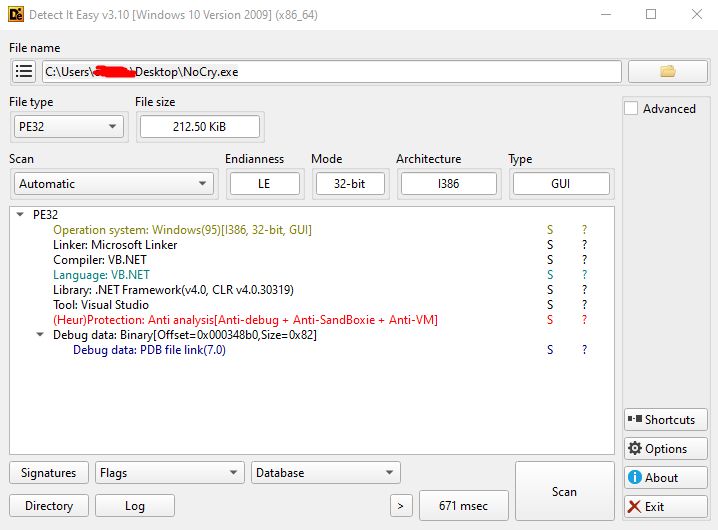
Task: Open the Scan mode Automatic dropdown
Action: click(114, 184)
